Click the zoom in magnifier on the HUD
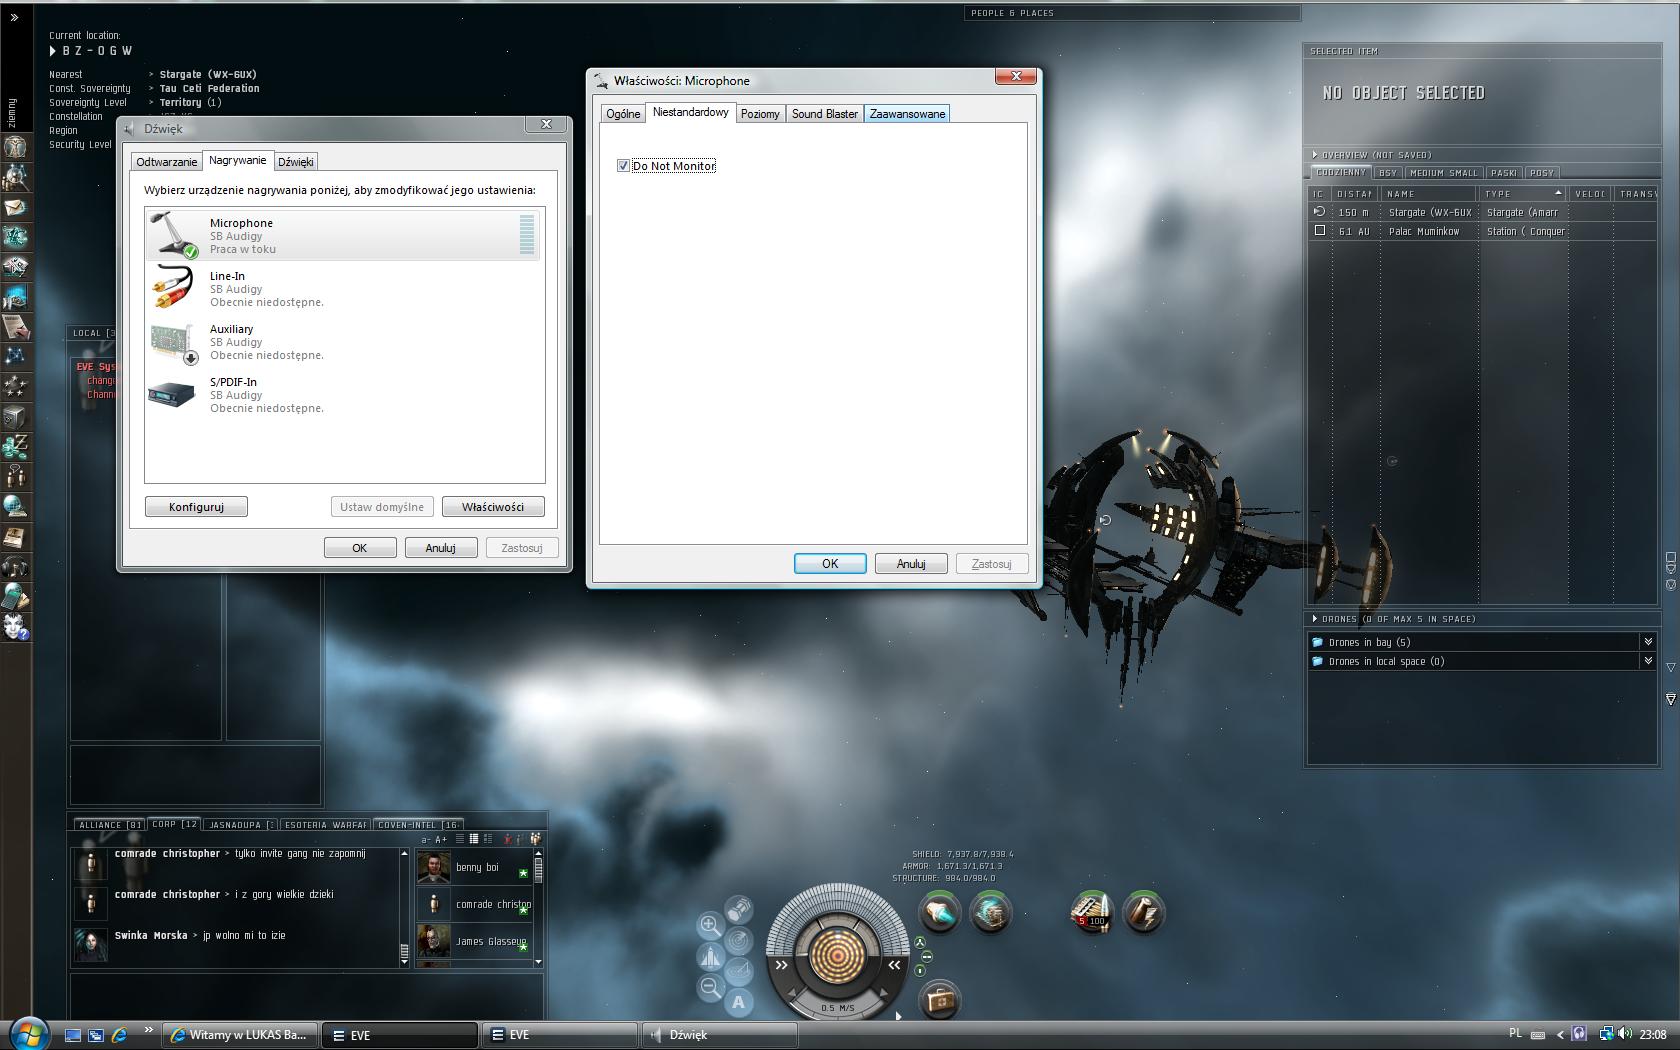 click(710, 925)
